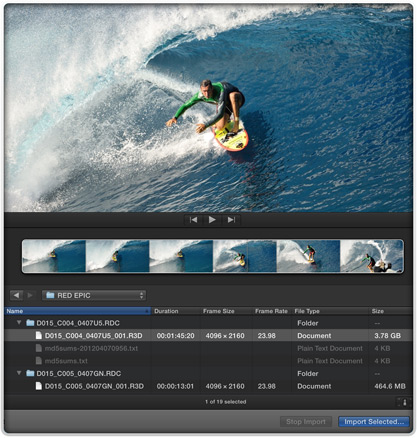Click the last filmstrip thumbnail frame

372,256
